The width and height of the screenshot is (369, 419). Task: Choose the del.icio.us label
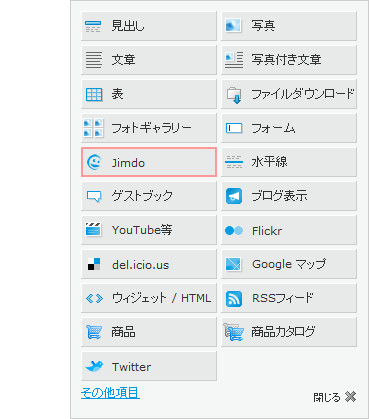coord(140,265)
